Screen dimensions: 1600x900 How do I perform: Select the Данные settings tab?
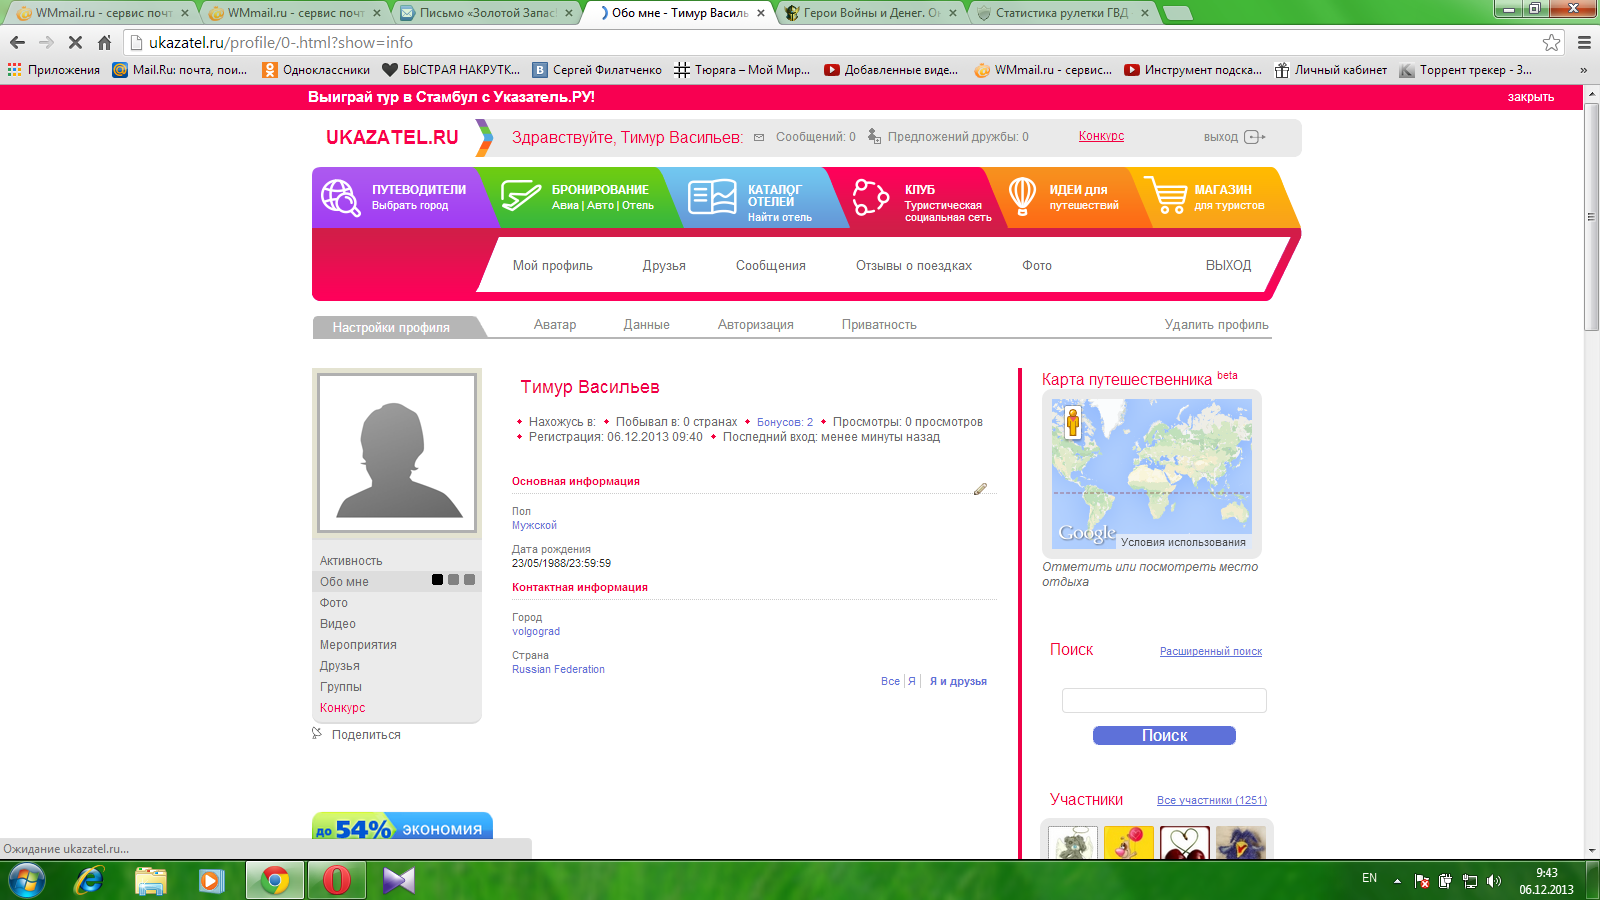(647, 325)
